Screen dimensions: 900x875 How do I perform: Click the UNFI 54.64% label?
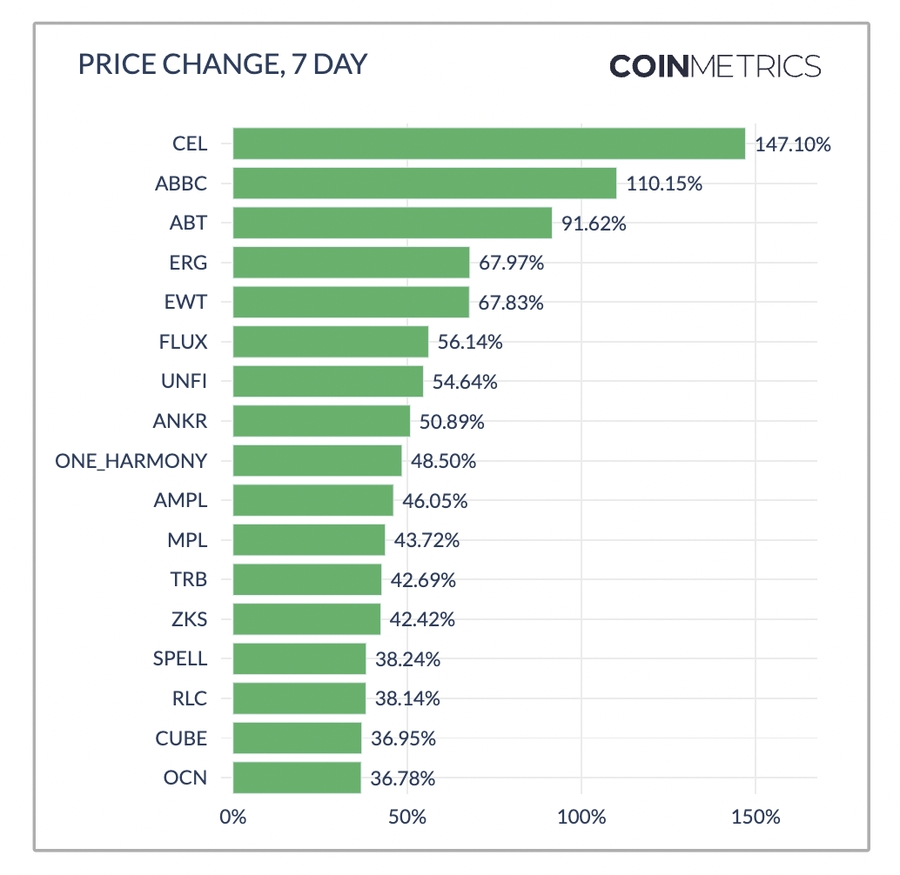pyautogui.click(x=464, y=382)
